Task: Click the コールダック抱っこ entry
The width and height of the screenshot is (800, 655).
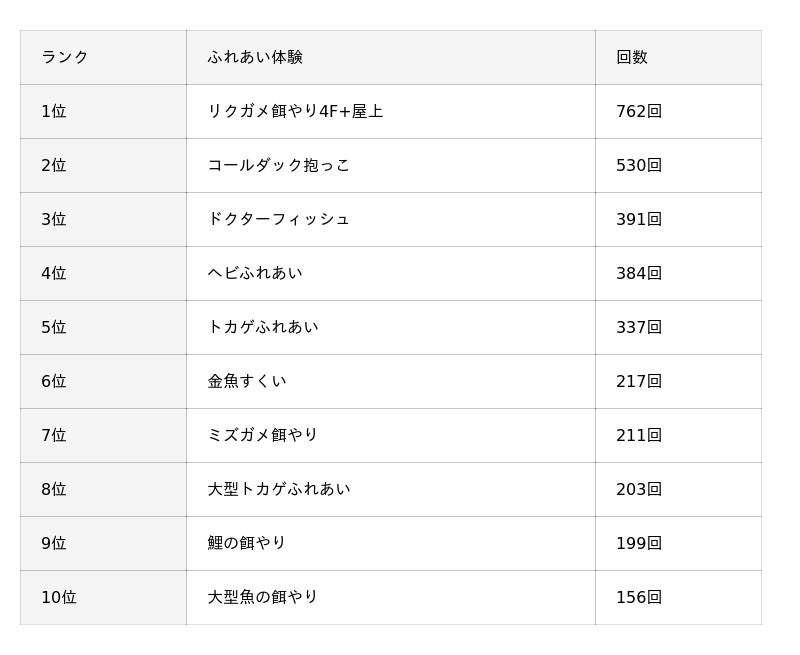Action: (279, 165)
